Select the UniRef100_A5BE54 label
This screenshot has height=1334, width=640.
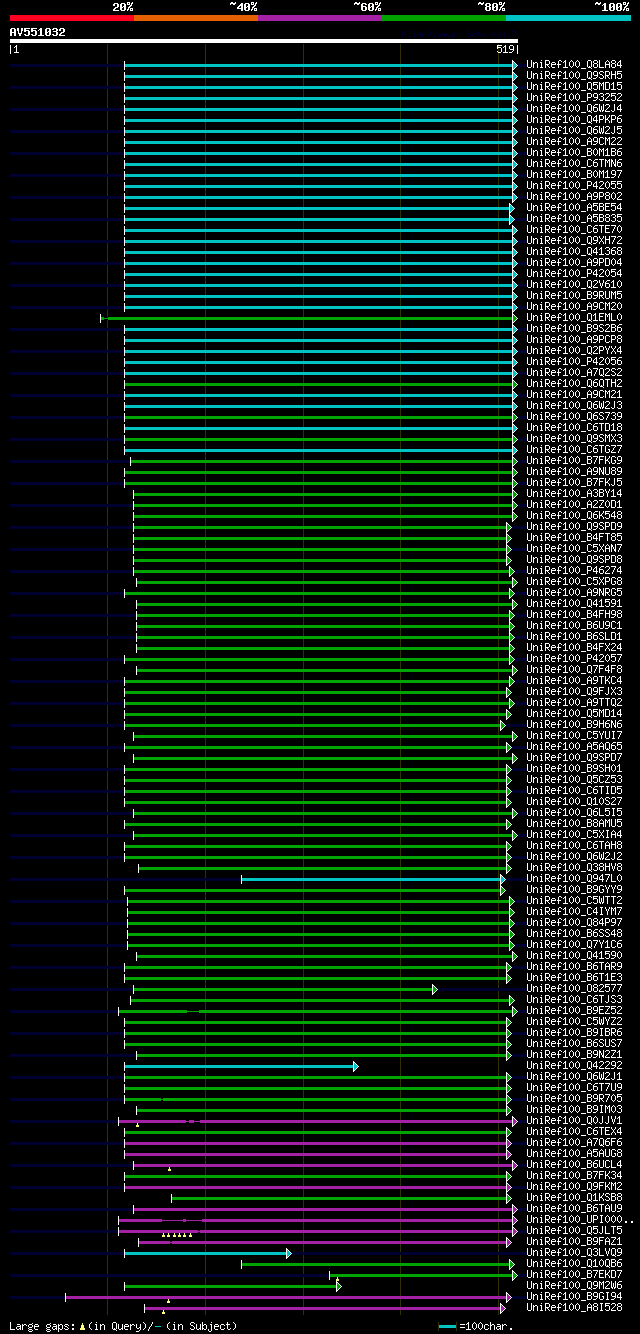pyautogui.click(x=574, y=208)
